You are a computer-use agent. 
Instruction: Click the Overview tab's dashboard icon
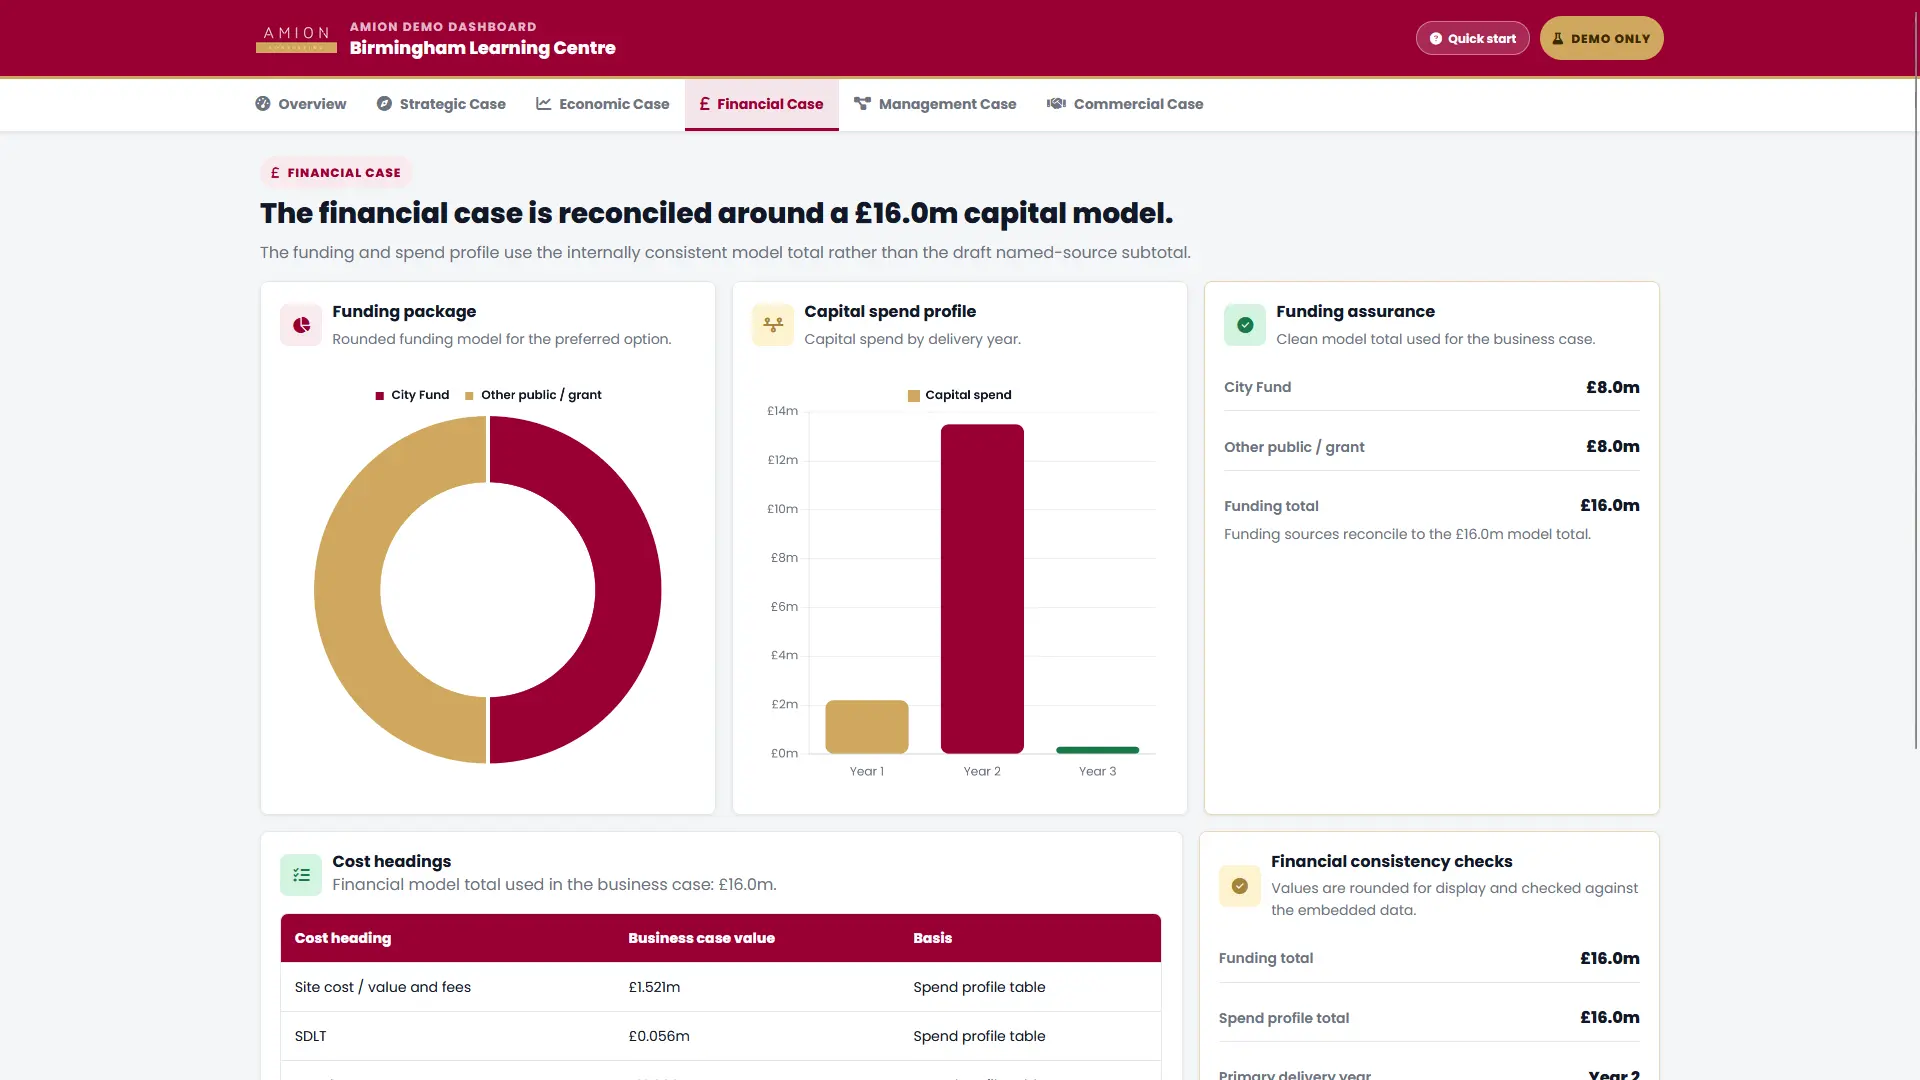pos(263,104)
